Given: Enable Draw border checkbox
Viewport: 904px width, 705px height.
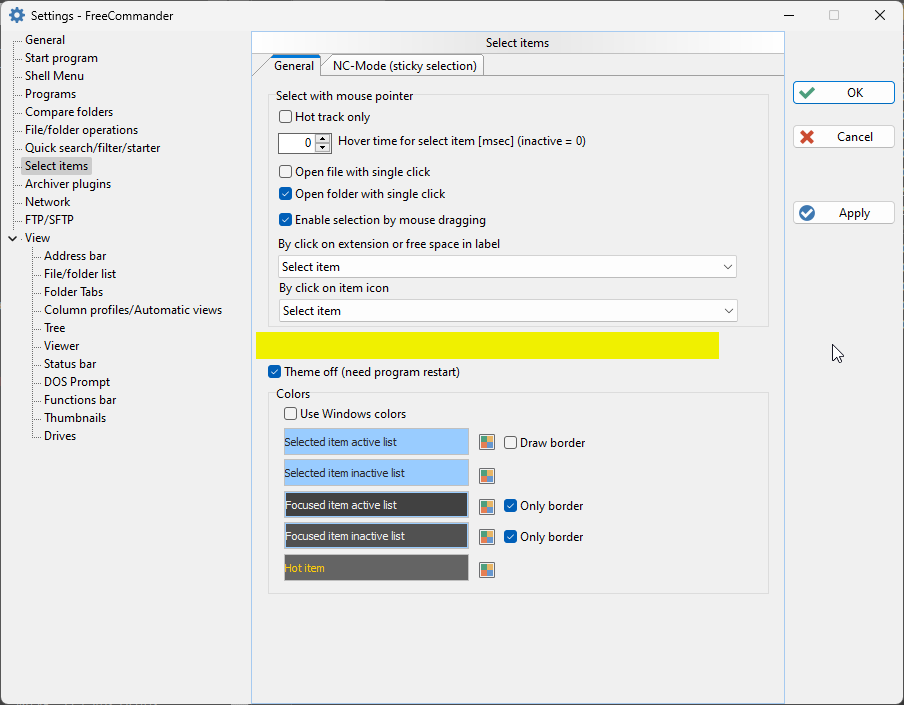Looking at the screenshot, I should click(510, 443).
